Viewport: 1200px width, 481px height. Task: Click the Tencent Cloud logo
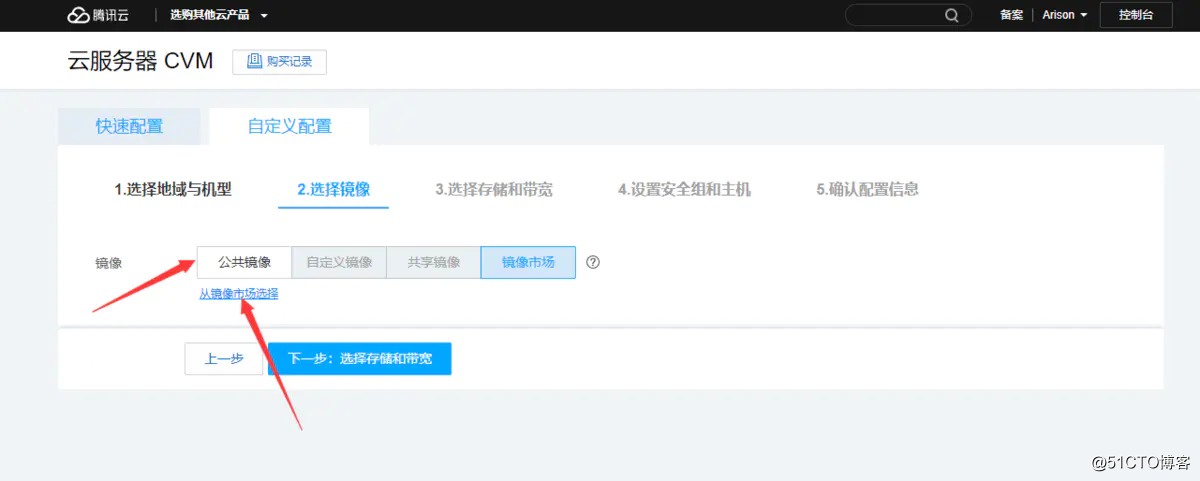[x=98, y=15]
